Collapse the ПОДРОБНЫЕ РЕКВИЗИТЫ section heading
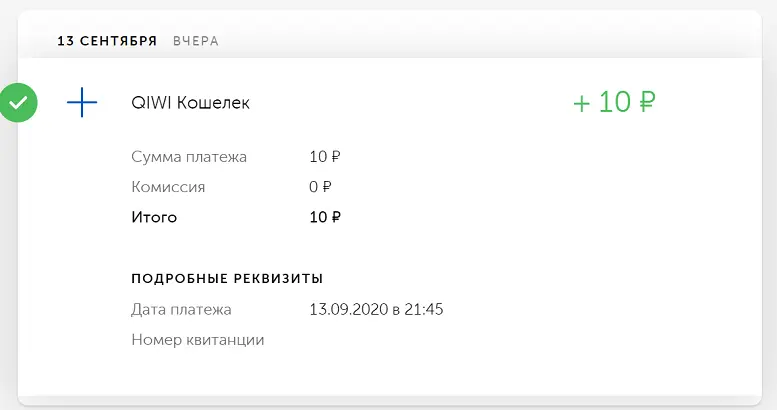Screen dimensions: 777x410 tap(227, 278)
